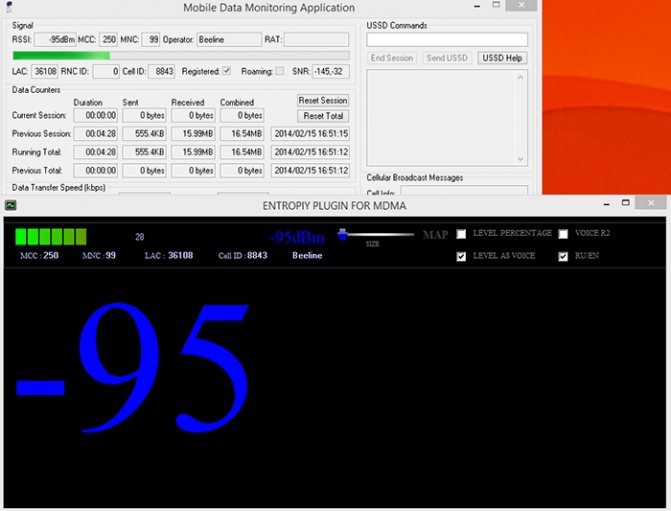Click the Operator field showing Beeline
Viewport: 671px width, 511px height.
[229, 39]
